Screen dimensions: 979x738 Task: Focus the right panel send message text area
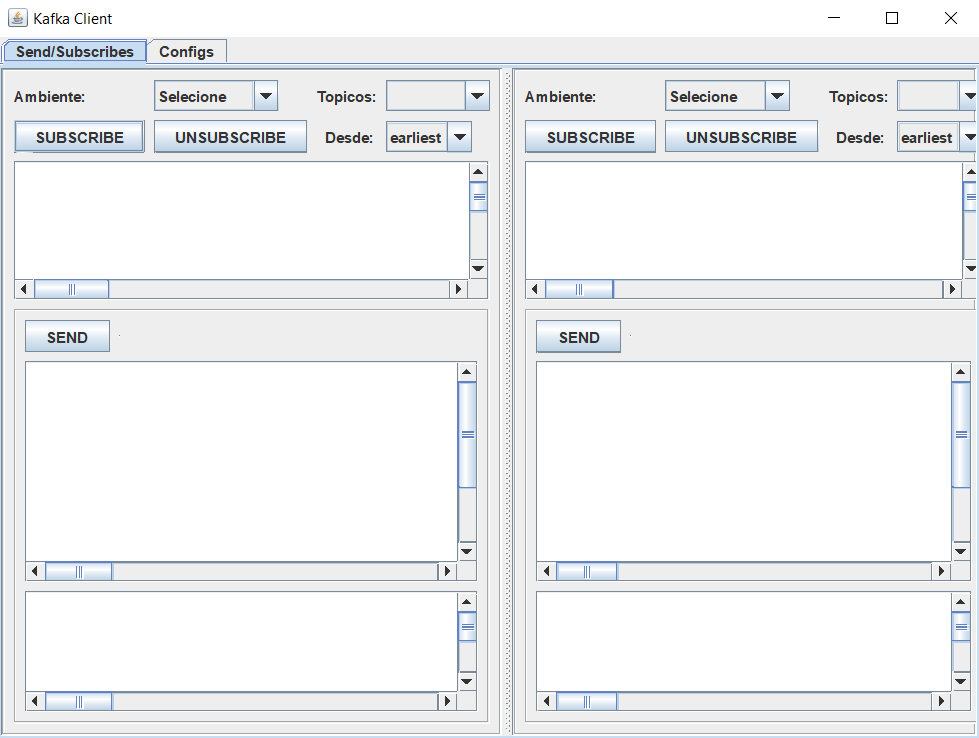coord(744,461)
